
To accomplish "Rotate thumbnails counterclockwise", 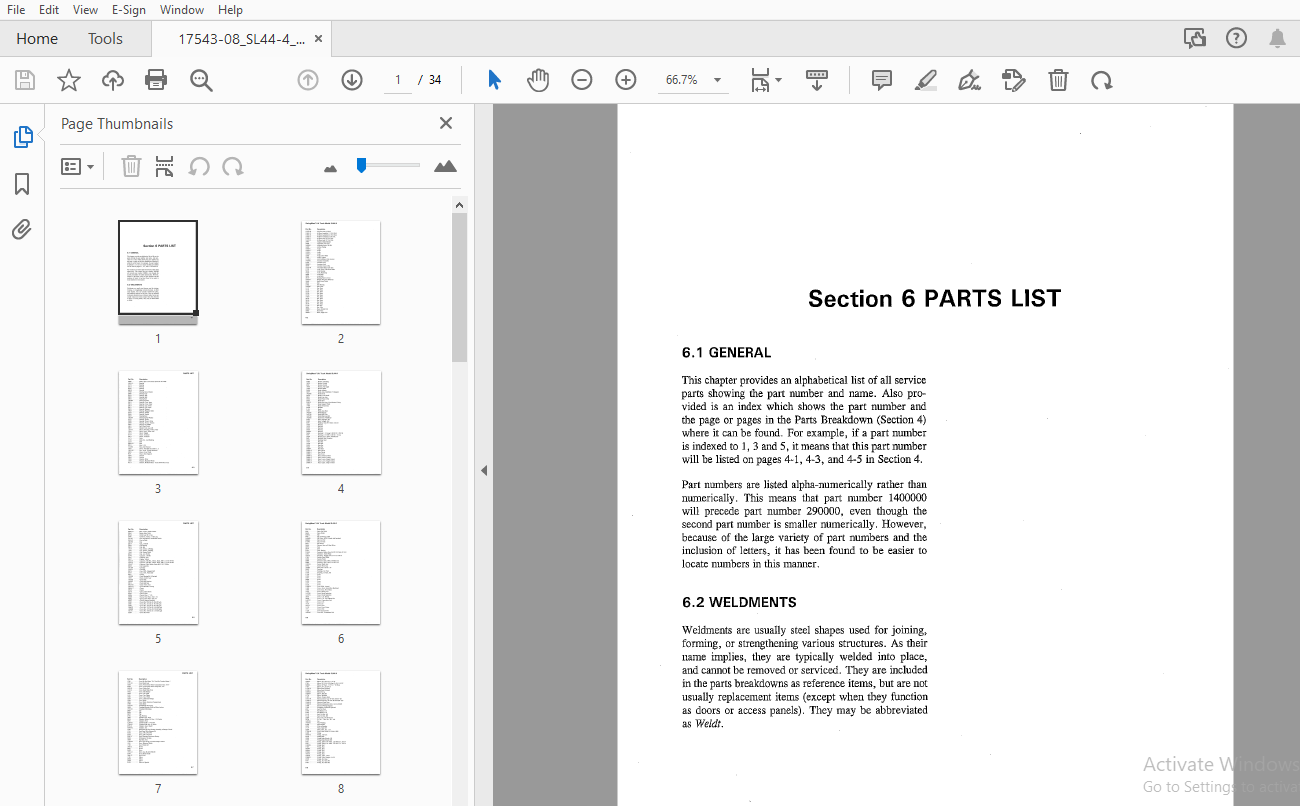I will (199, 167).
